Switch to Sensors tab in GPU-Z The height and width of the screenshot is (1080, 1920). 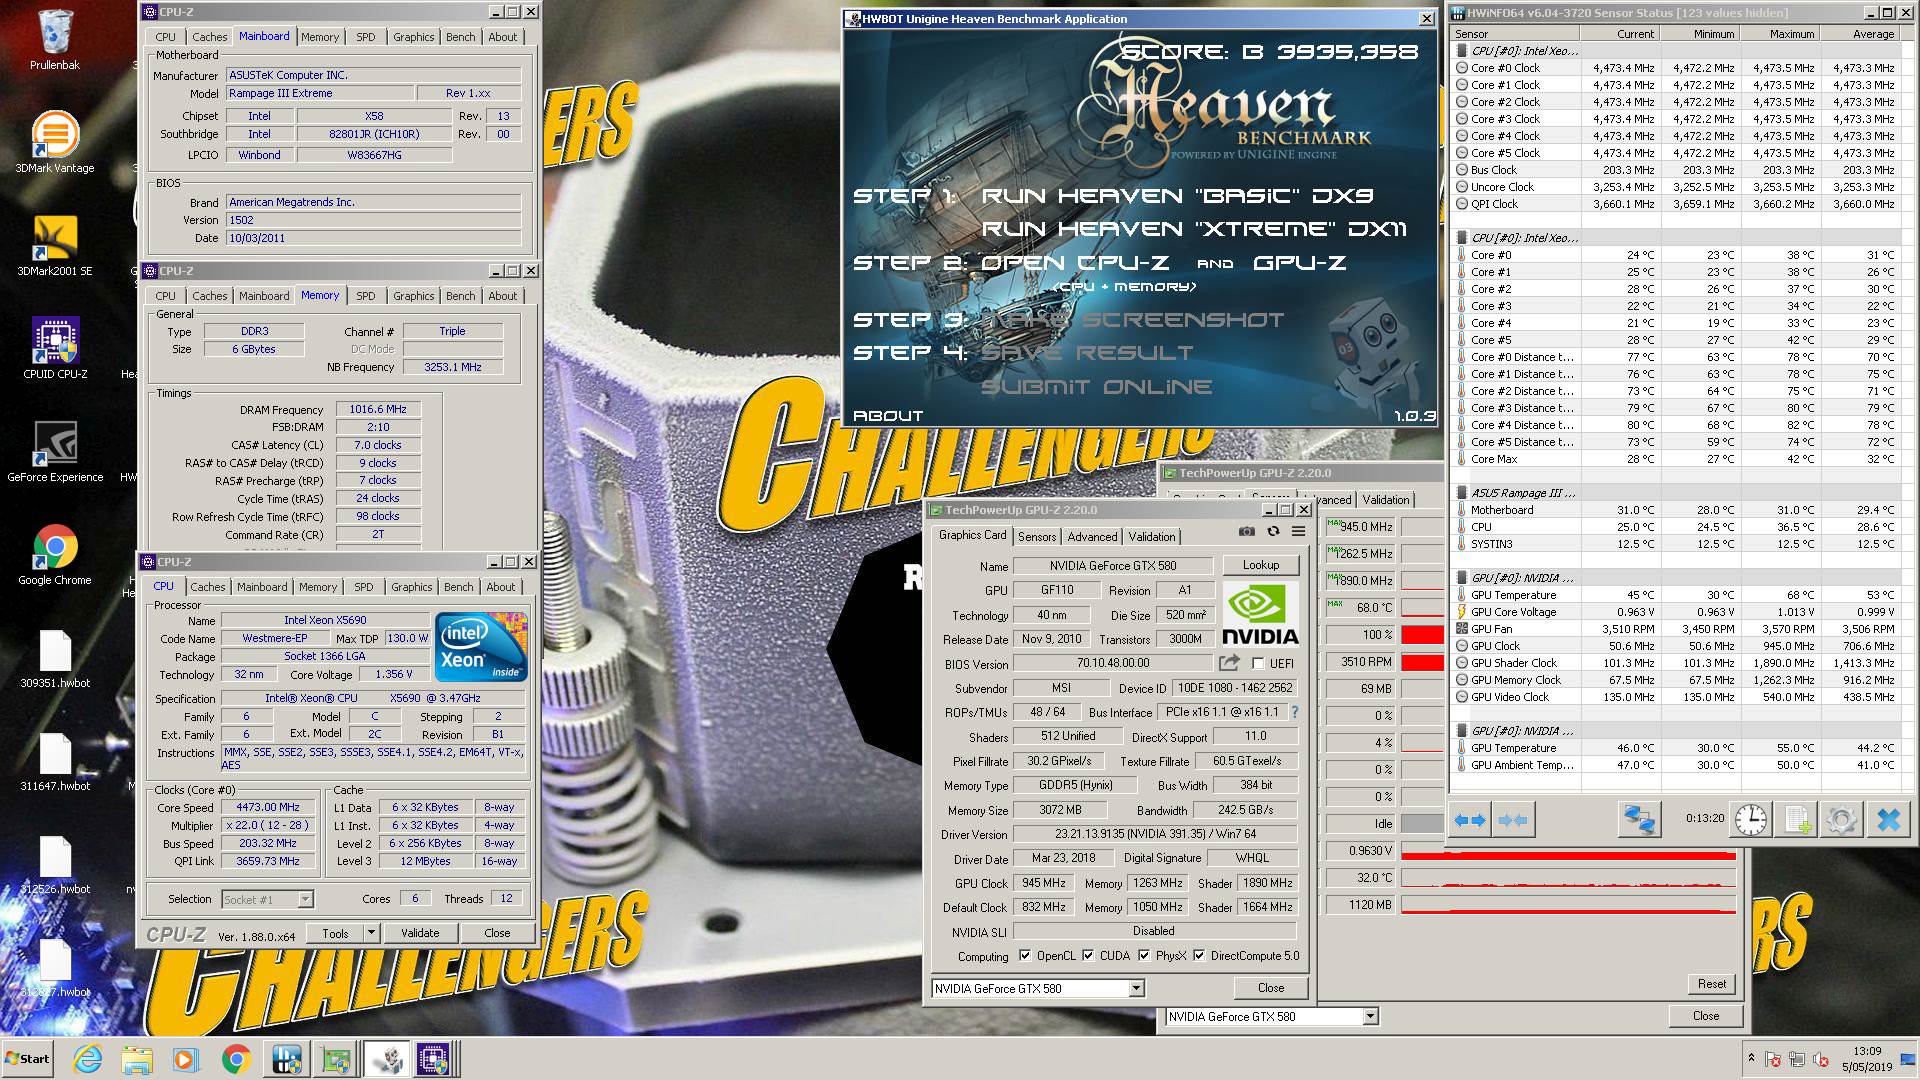tap(1037, 537)
